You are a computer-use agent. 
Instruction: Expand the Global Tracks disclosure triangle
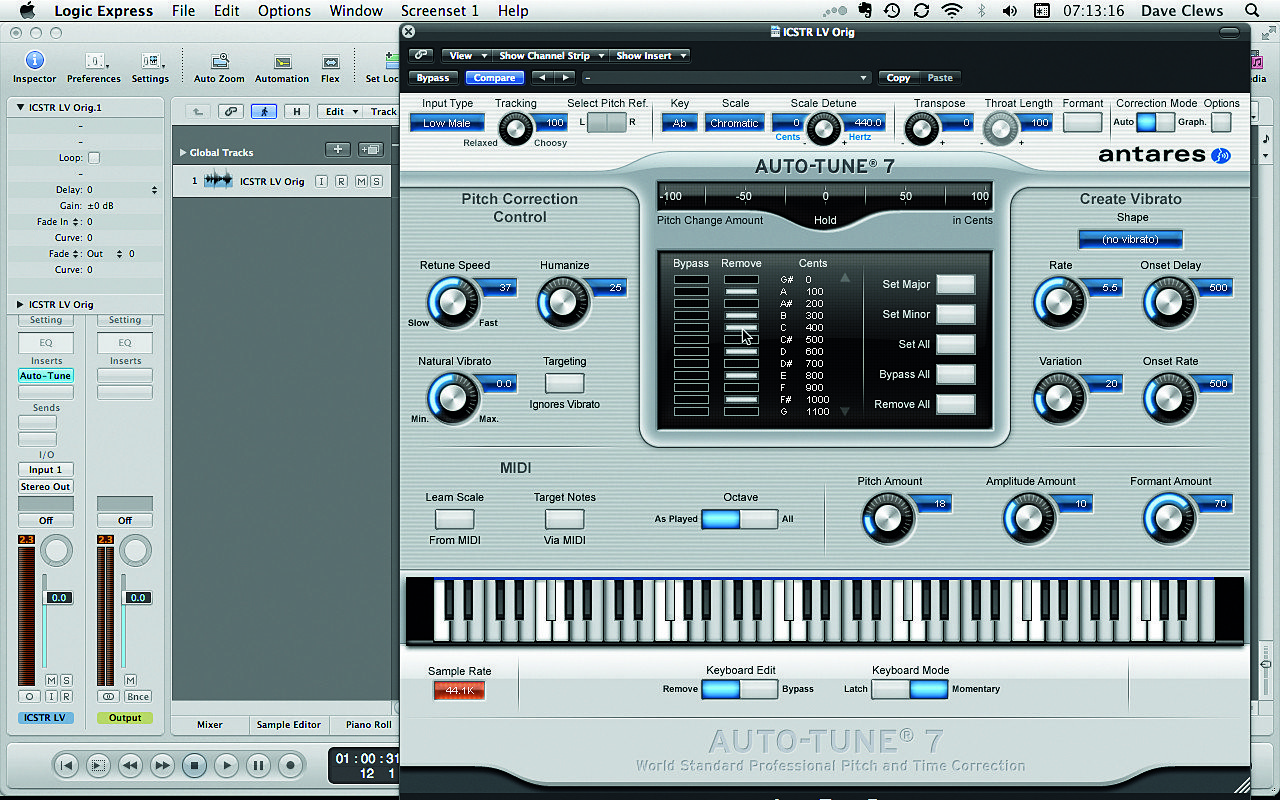click(183, 153)
